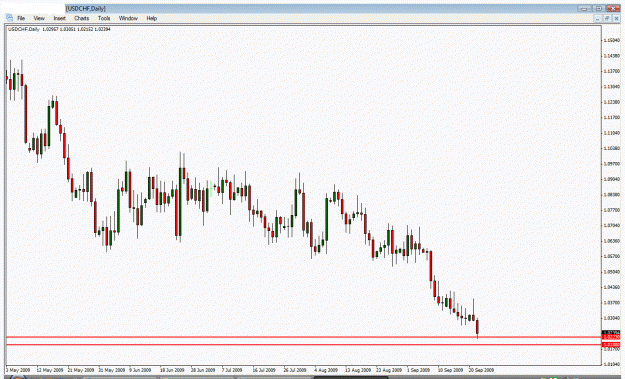Click the '23 Aug 2009' date label
The image size is (625, 379).
point(389,370)
